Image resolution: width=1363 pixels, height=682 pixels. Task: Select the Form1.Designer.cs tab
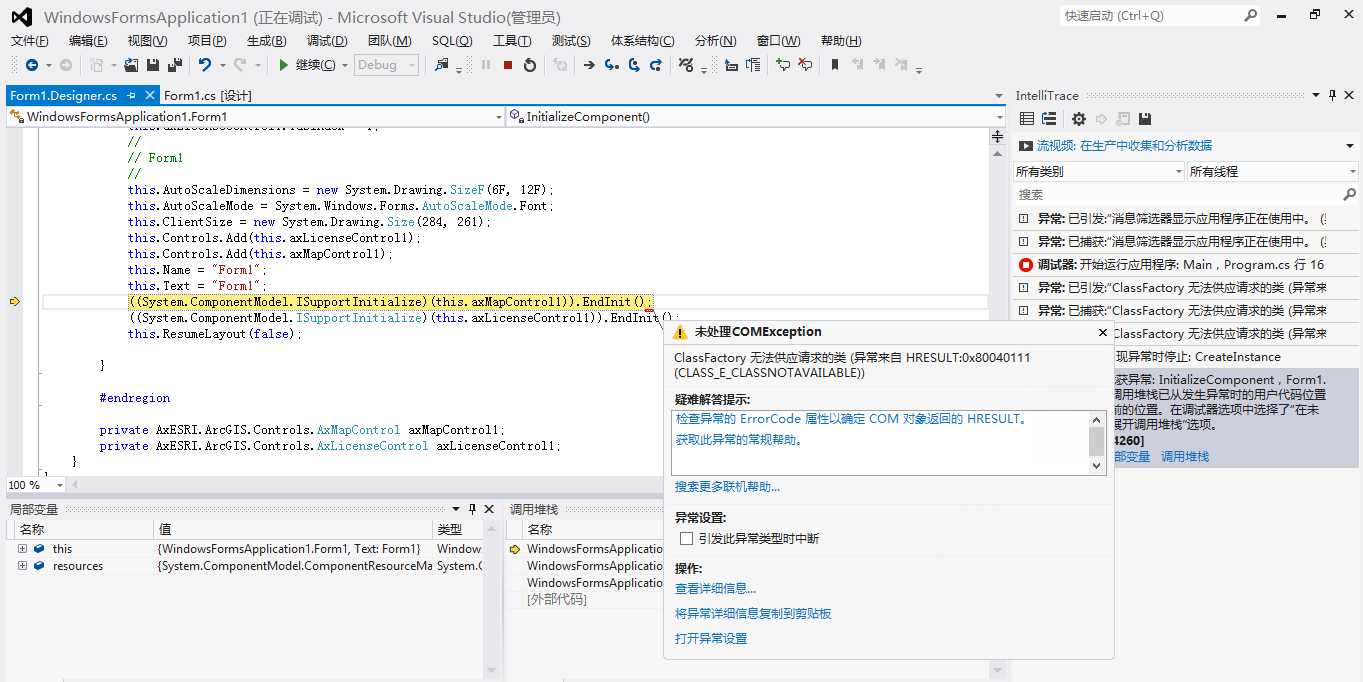click(x=64, y=96)
